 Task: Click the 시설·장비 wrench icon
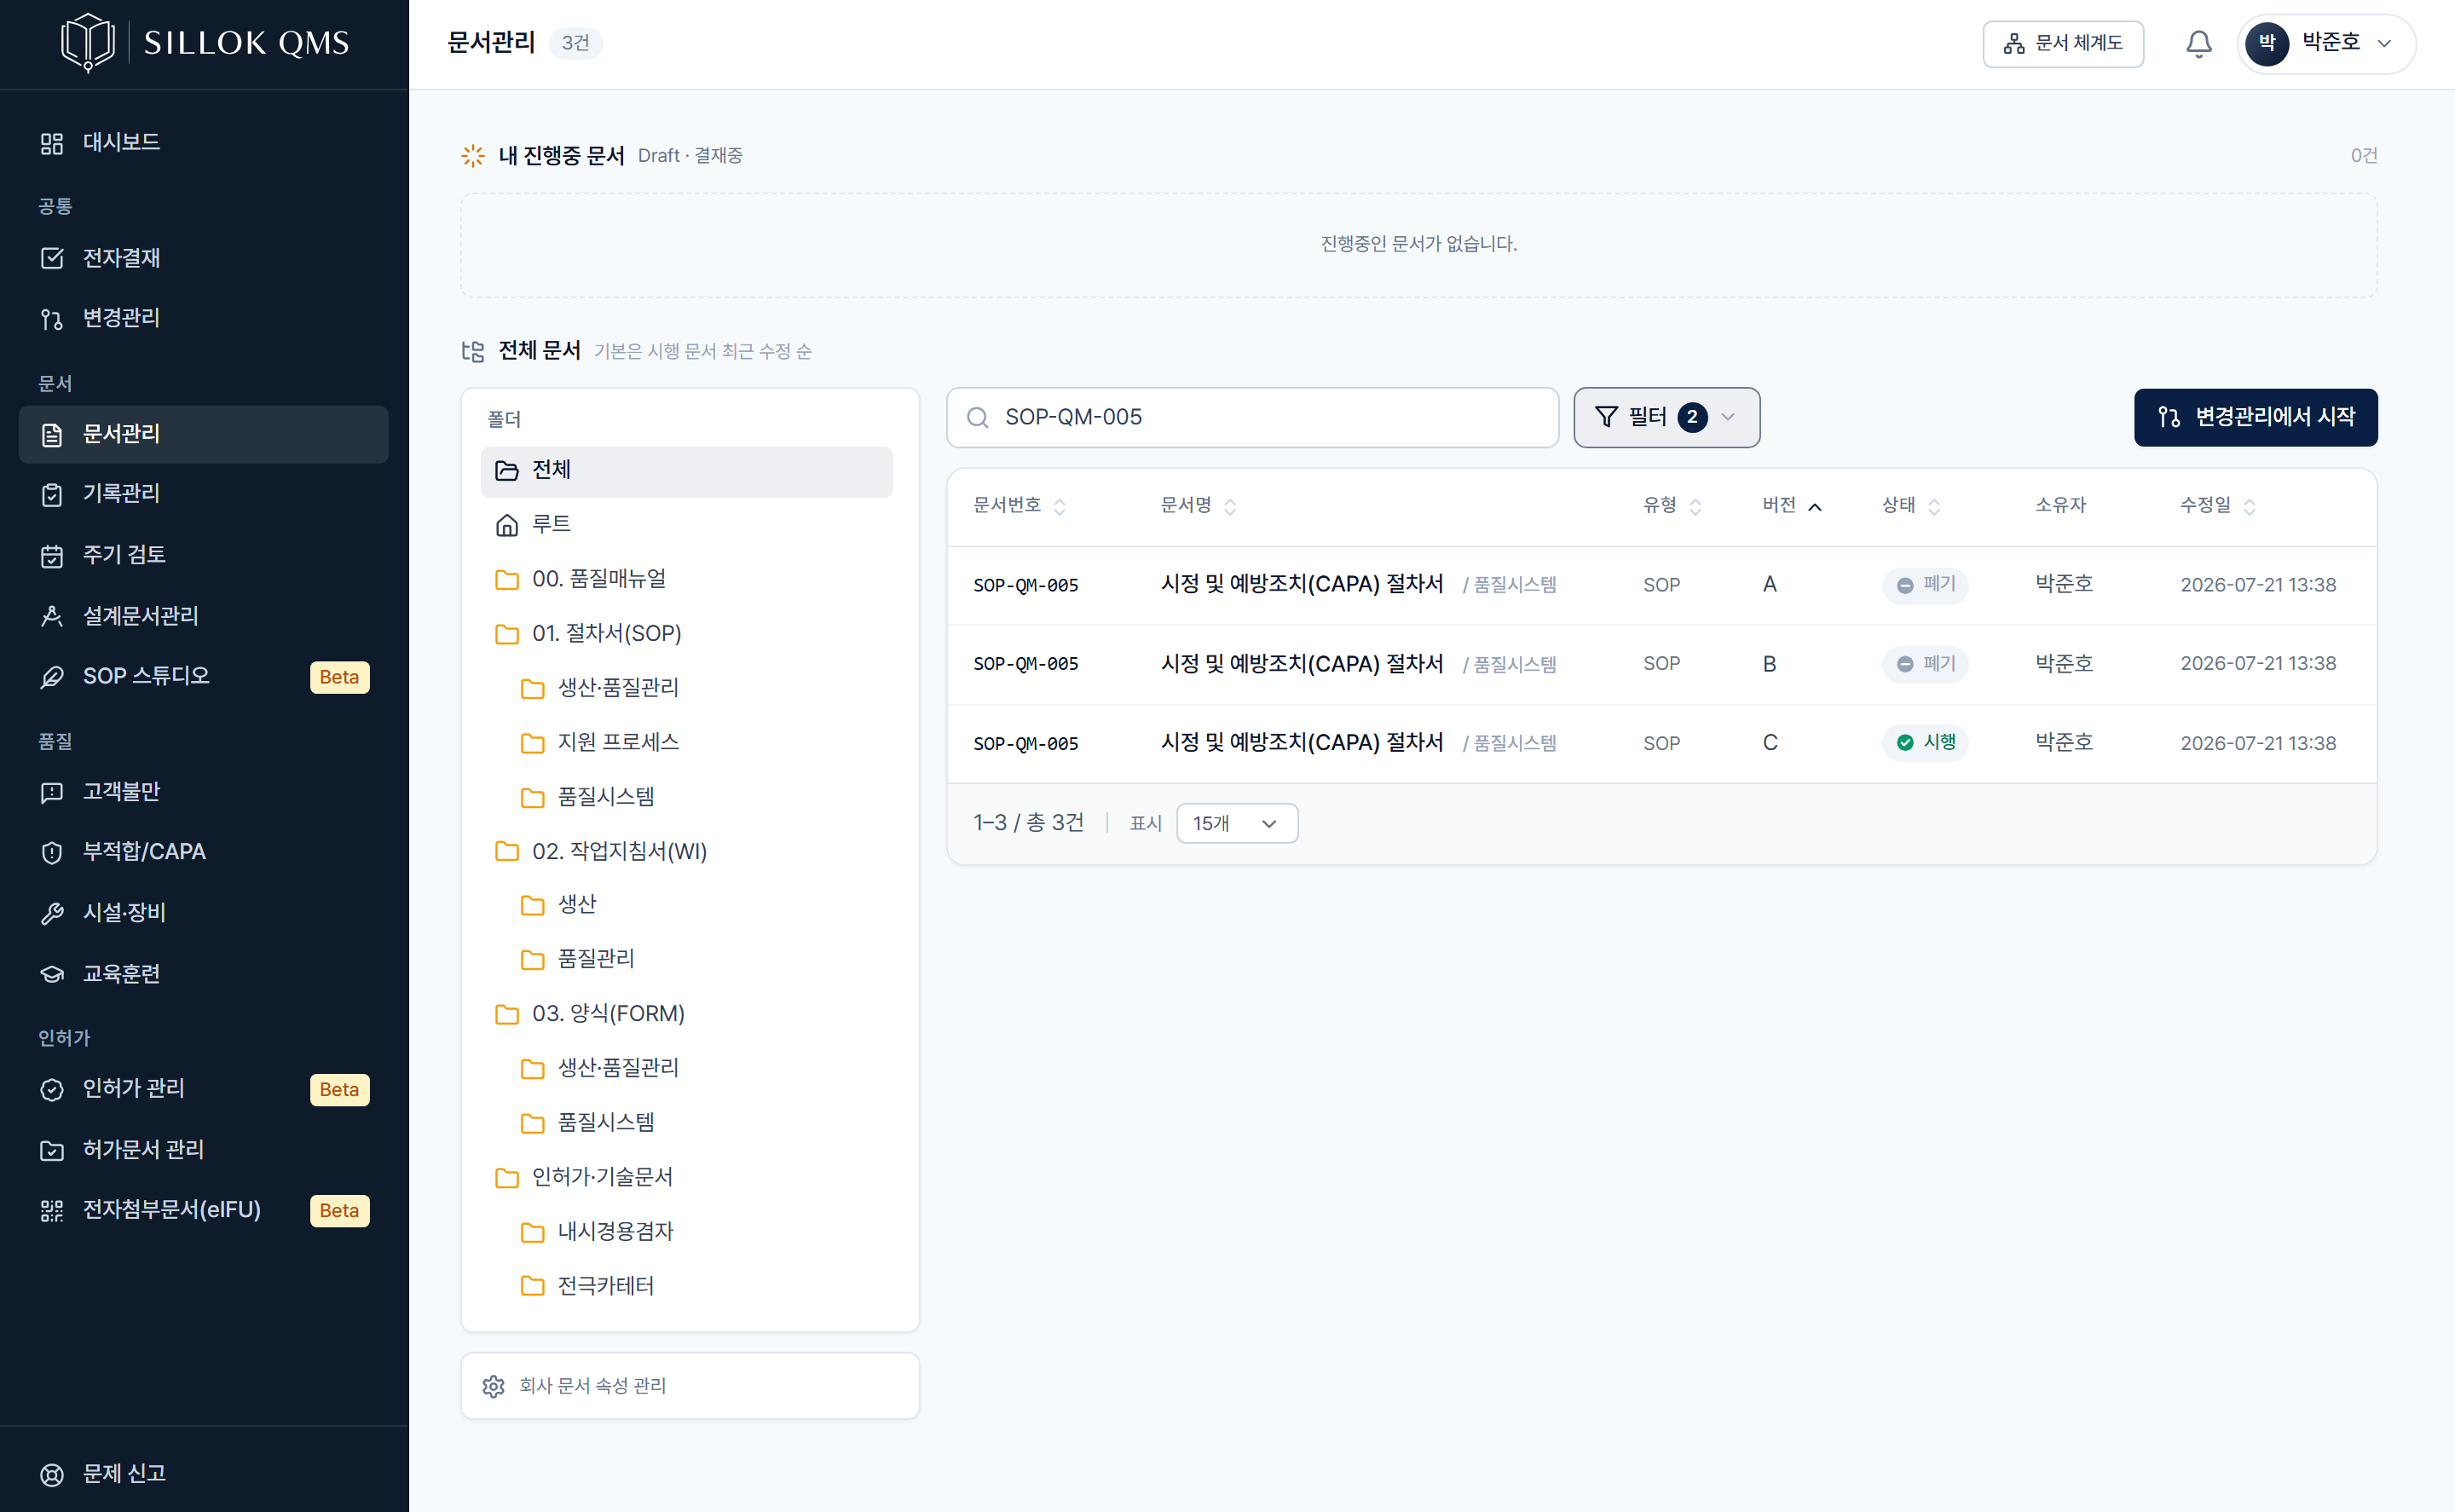tap(52, 914)
